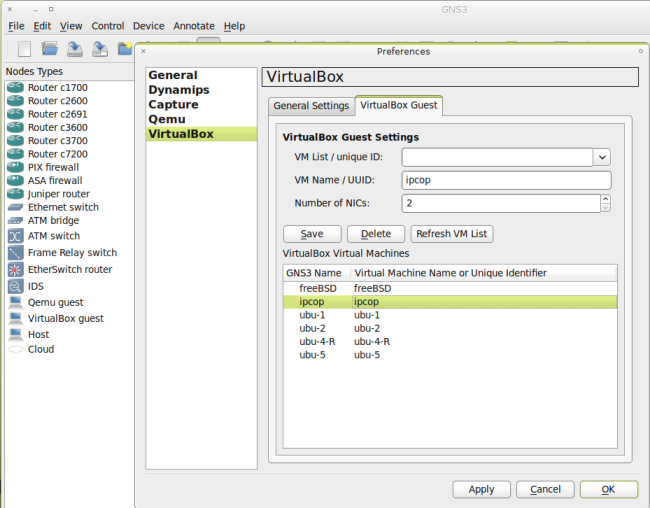Image resolution: width=650 pixels, height=508 pixels.
Task: Open the Device menu
Action: (149, 25)
